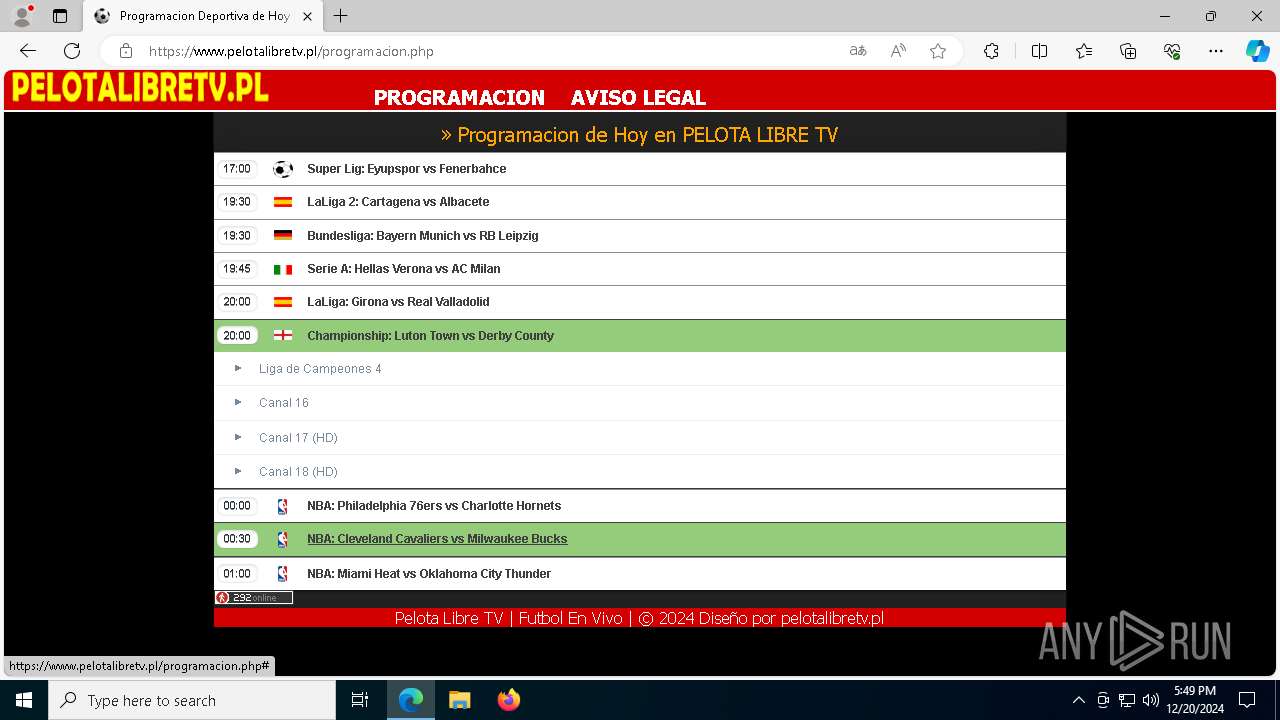This screenshot has width=1280, height=720.
Task: View site information lock icon
Action: point(126,51)
